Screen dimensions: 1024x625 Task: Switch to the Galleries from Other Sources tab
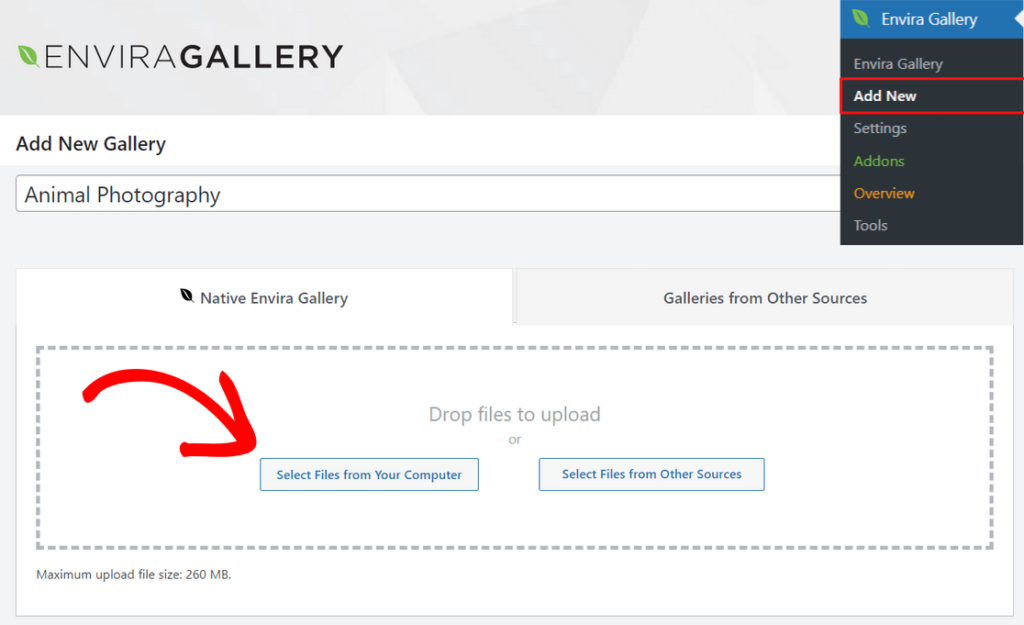(x=764, y=298)
